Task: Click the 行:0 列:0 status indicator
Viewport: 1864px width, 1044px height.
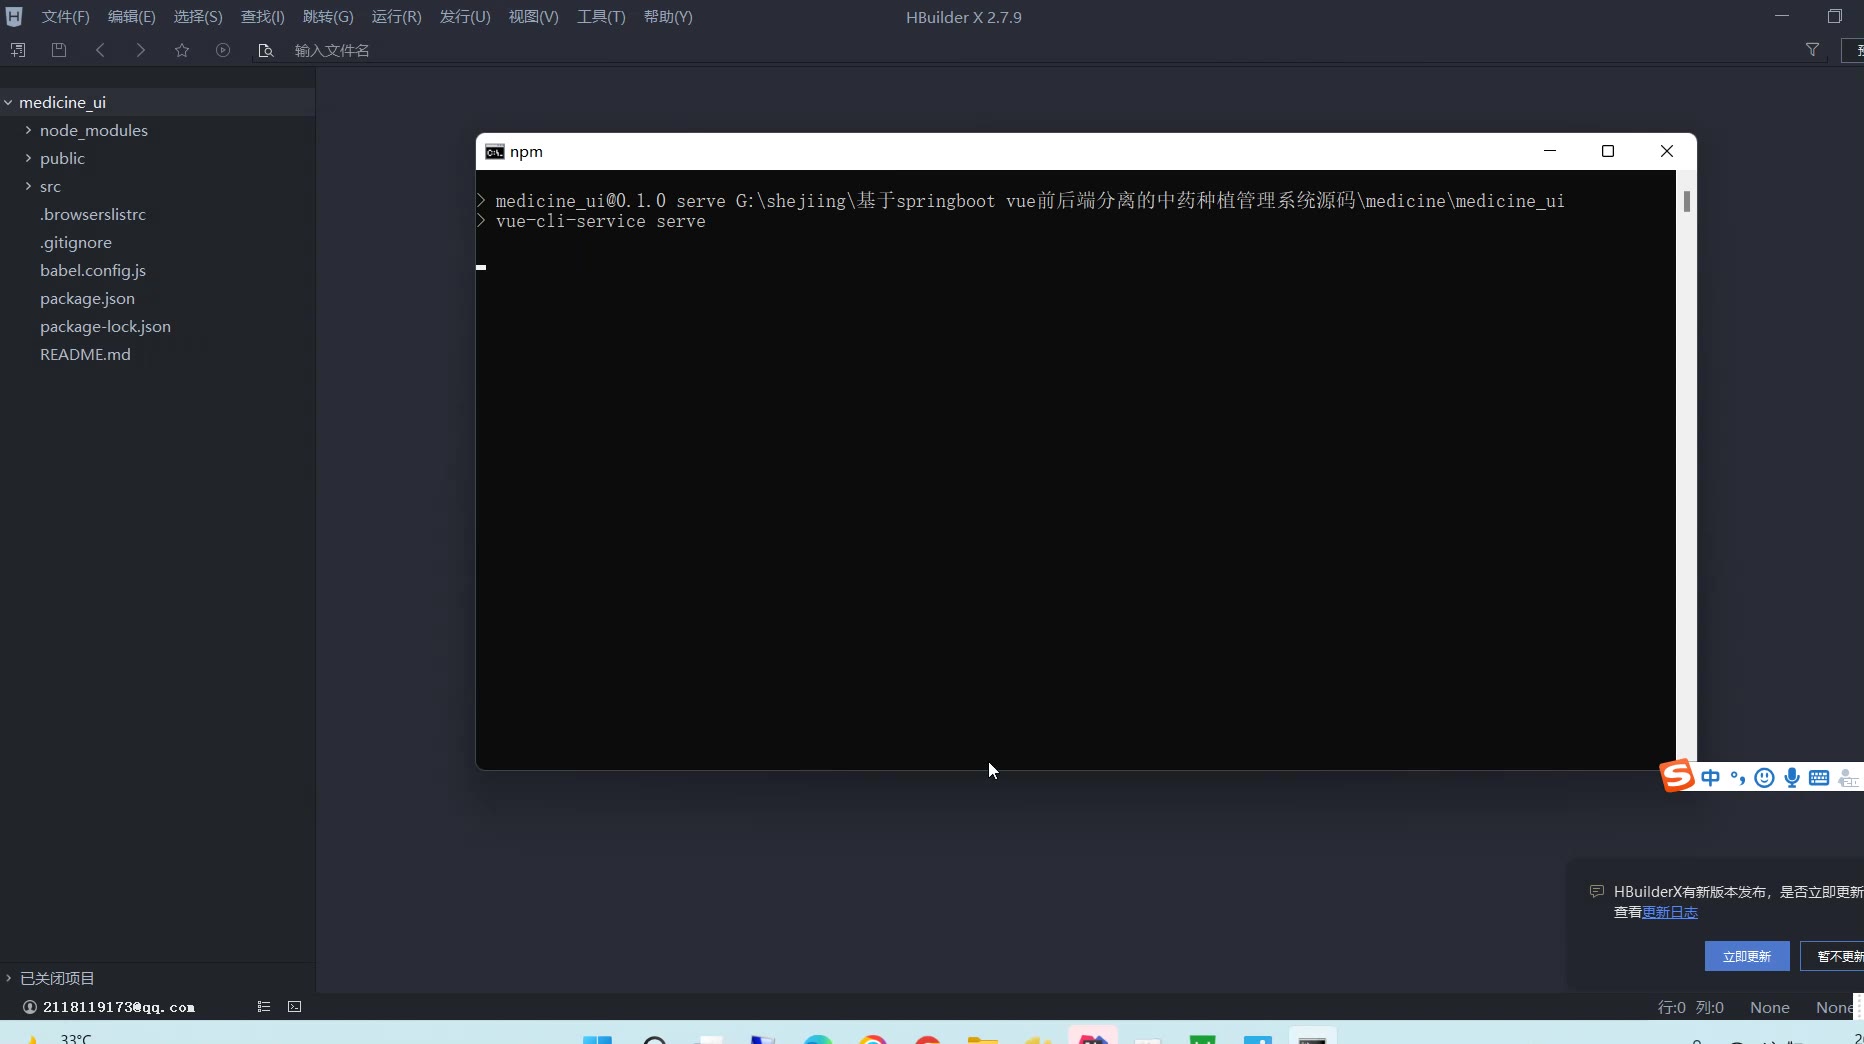Action: (1691, 1007)
